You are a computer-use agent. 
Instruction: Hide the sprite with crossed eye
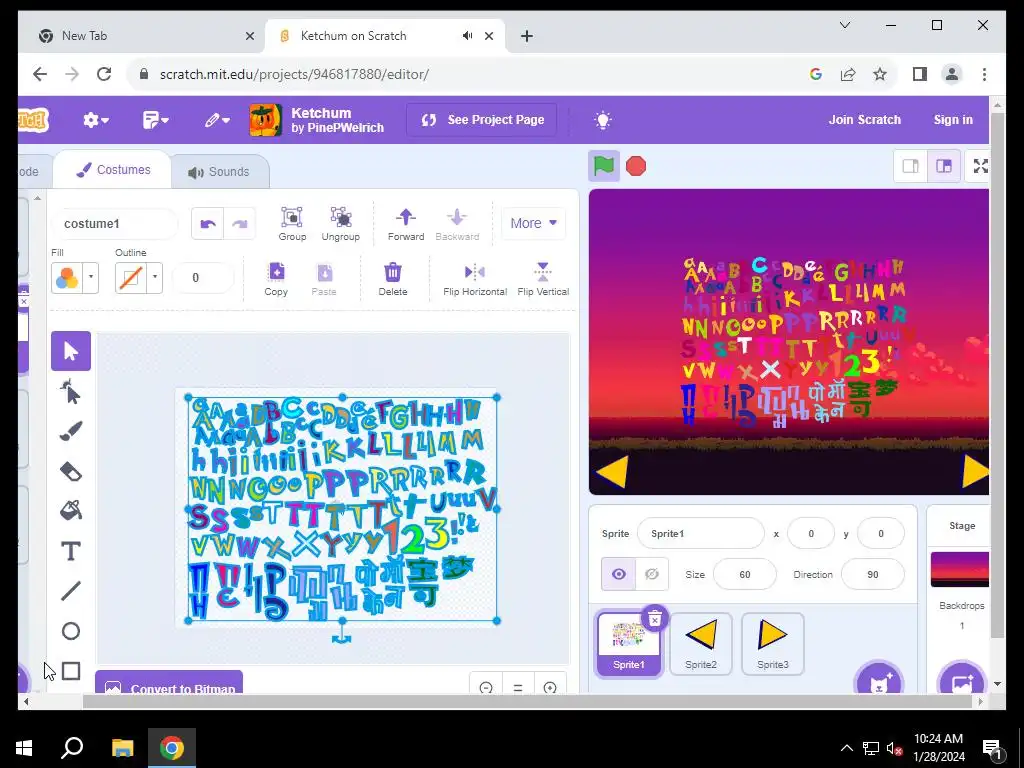click(x=652, y=574)
